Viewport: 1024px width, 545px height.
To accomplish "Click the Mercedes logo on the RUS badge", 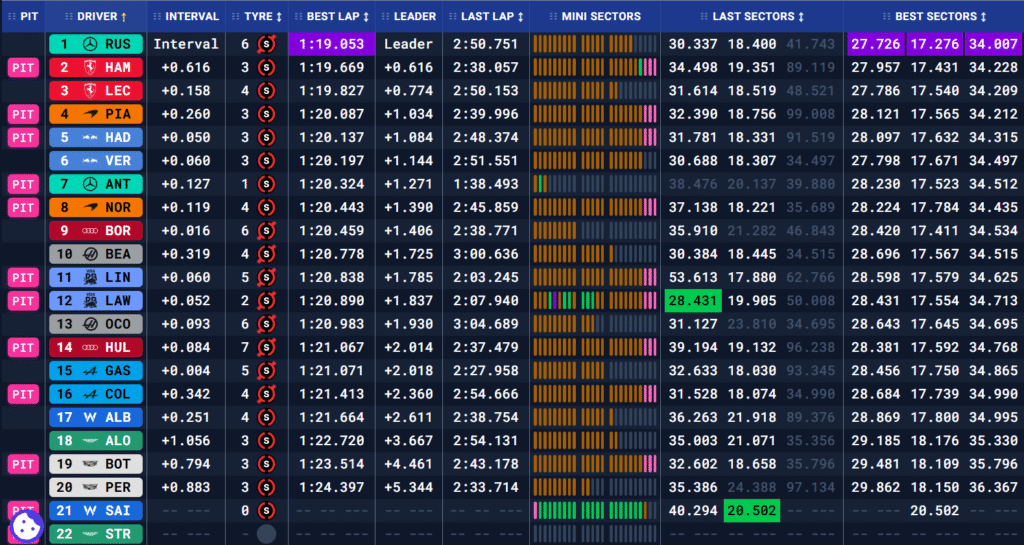I will (90, 44).
